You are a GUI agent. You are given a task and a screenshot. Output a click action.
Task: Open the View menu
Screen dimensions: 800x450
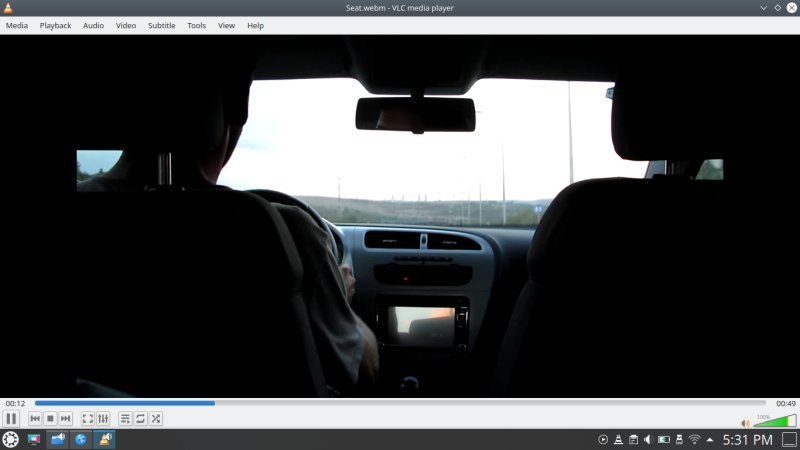click(227, 26)
